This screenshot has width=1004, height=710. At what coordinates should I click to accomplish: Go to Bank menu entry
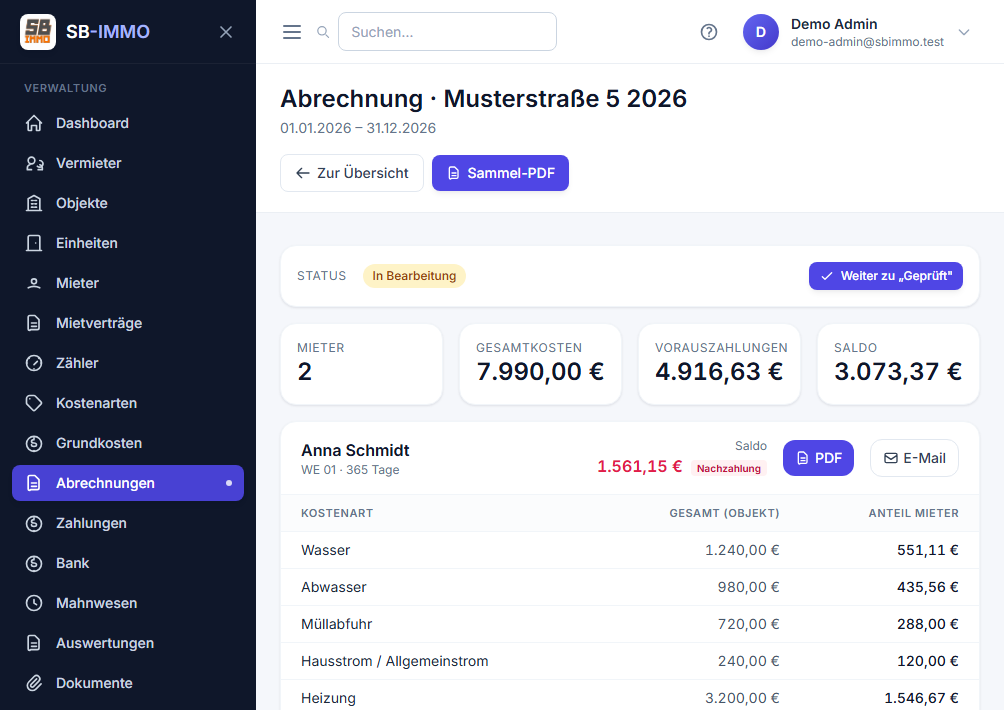point(128,563)
